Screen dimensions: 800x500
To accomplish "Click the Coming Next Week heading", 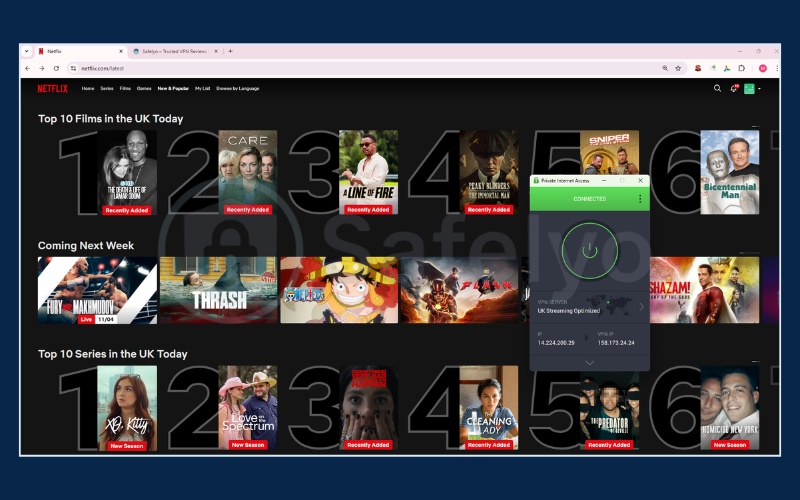I will pyautogui.click(x=86, y=245).
